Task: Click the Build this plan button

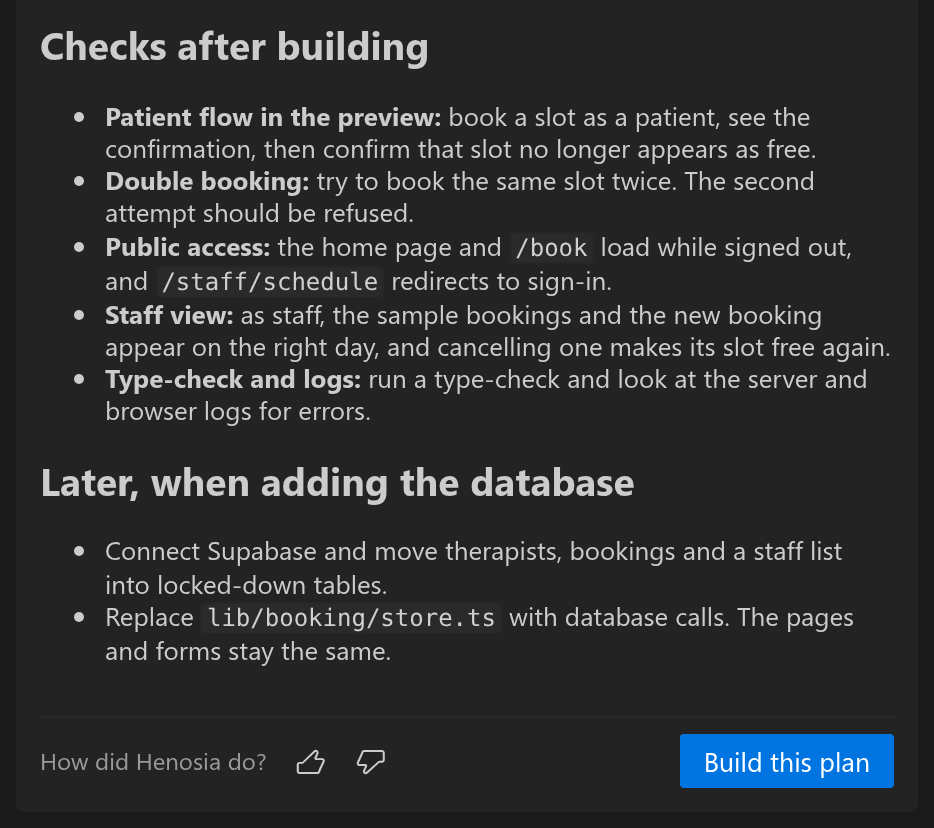Action: [786, 761]
